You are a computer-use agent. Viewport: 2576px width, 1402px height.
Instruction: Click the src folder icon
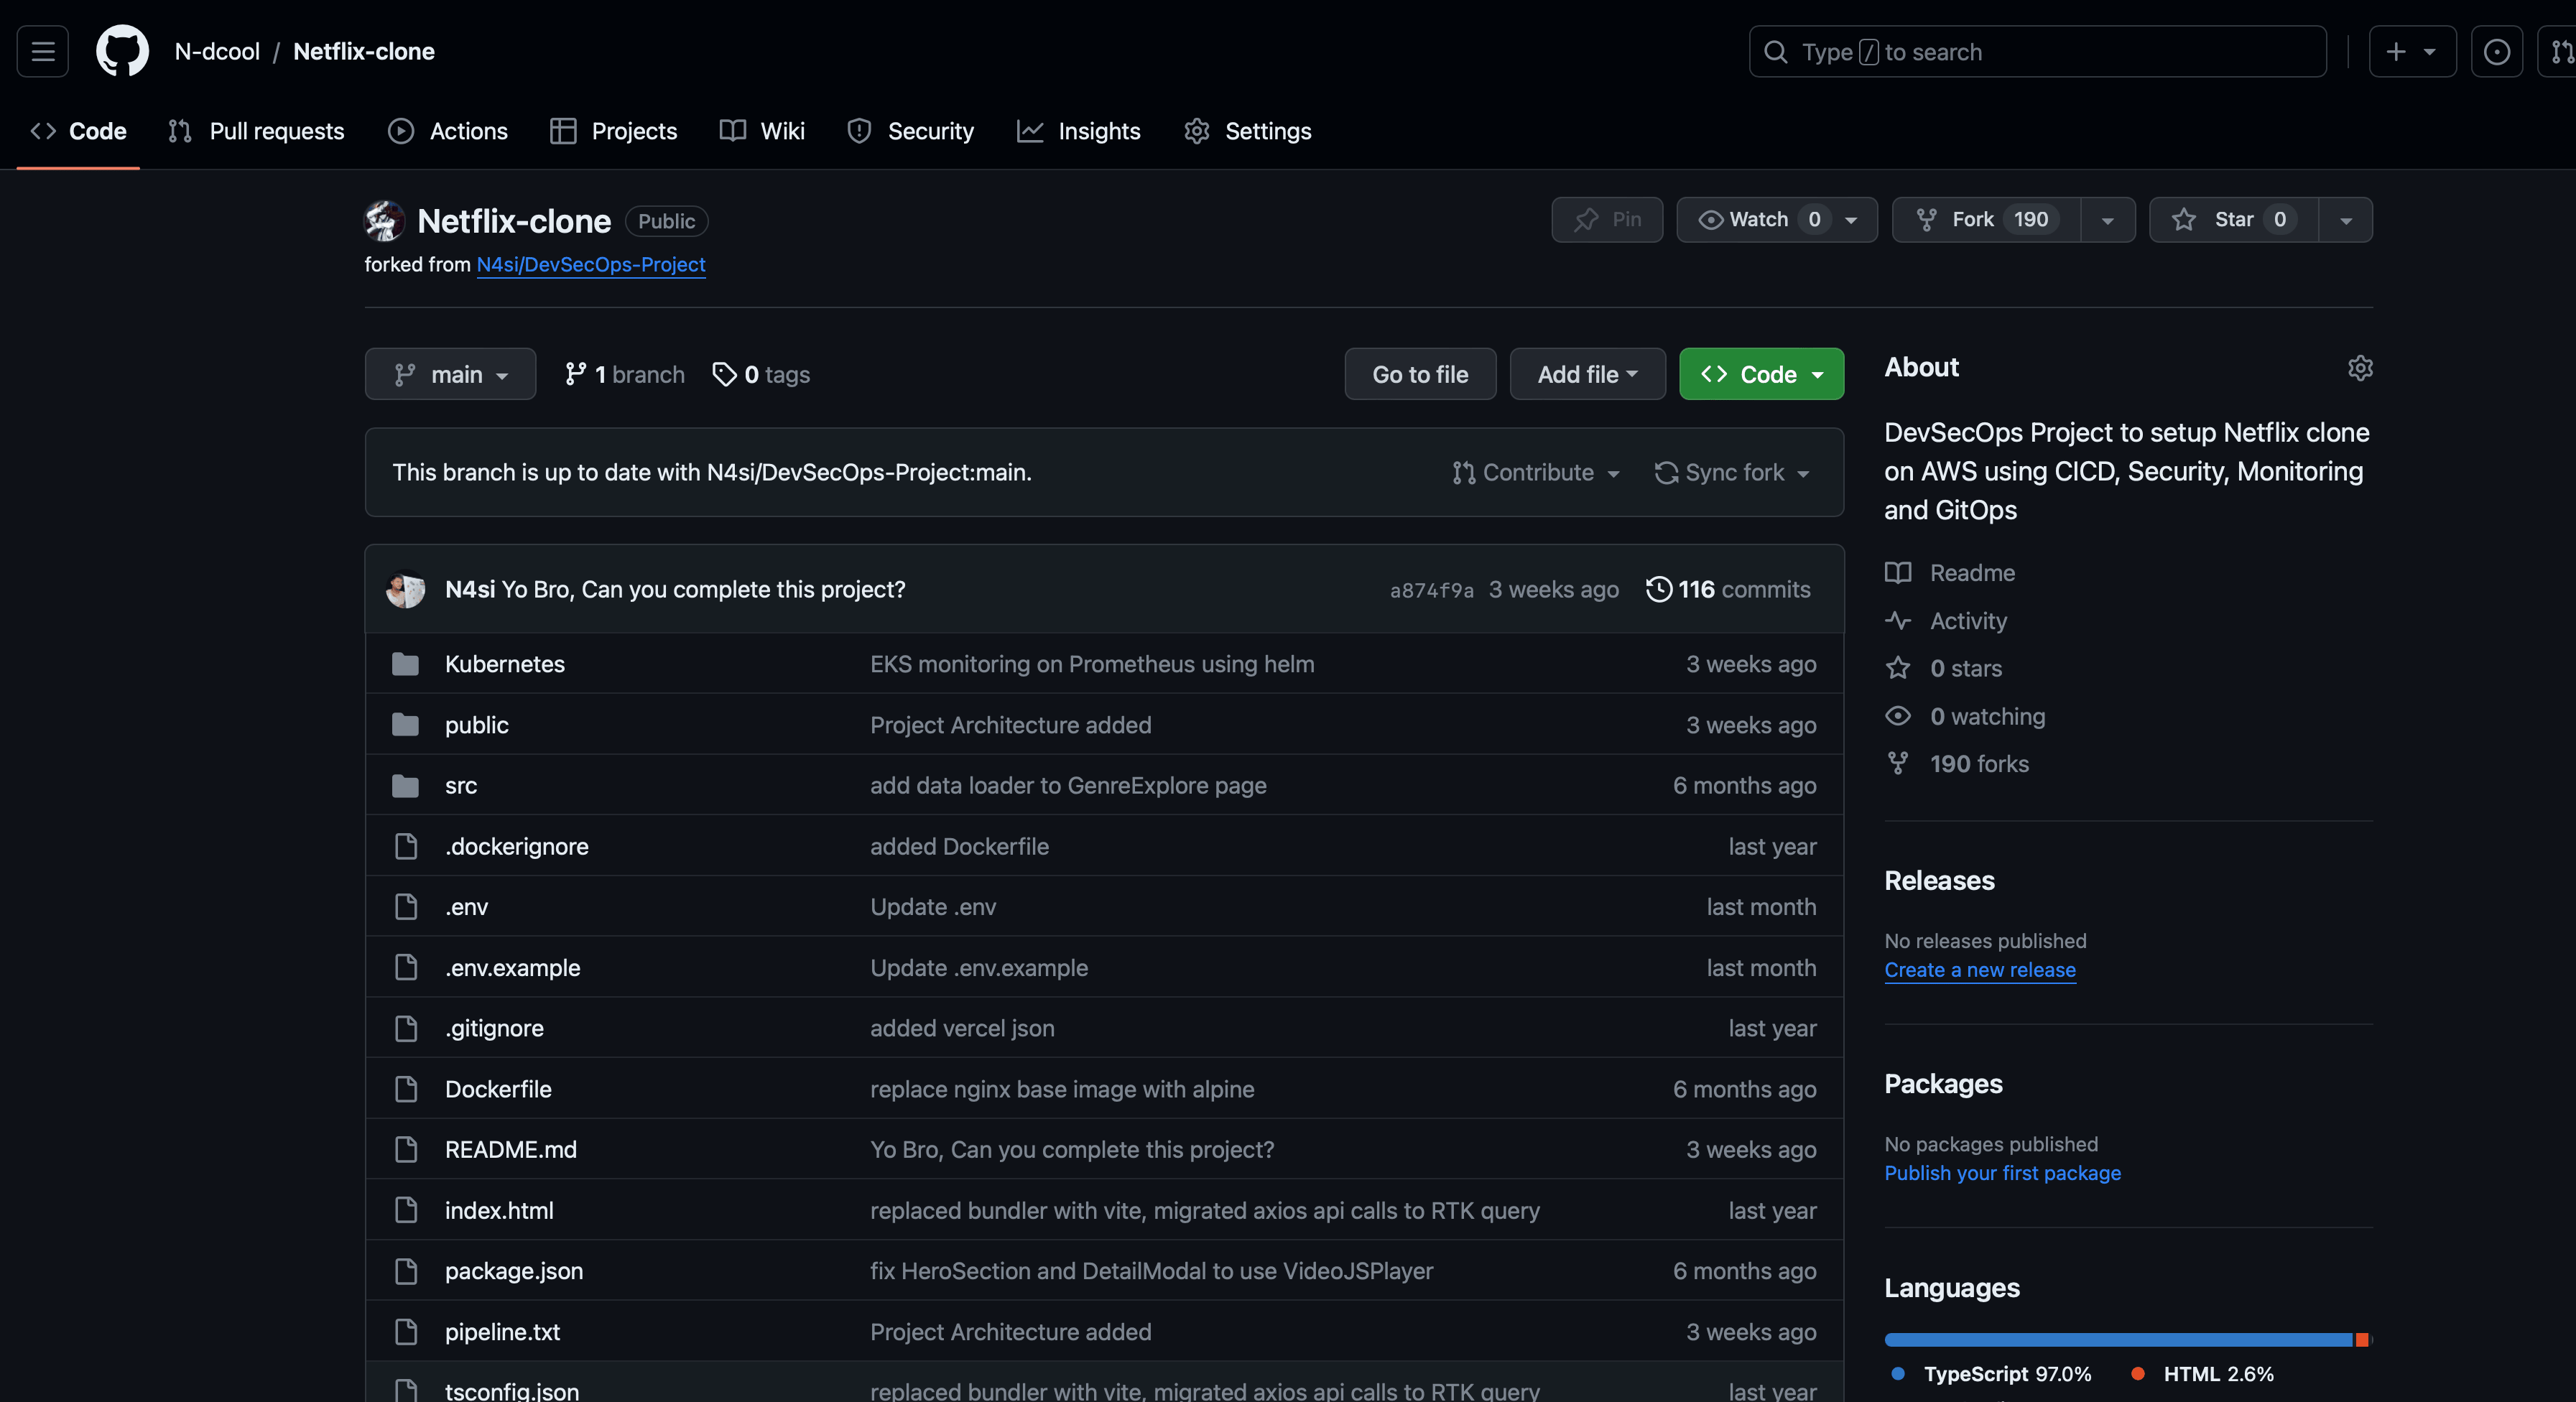coord(405,786)
